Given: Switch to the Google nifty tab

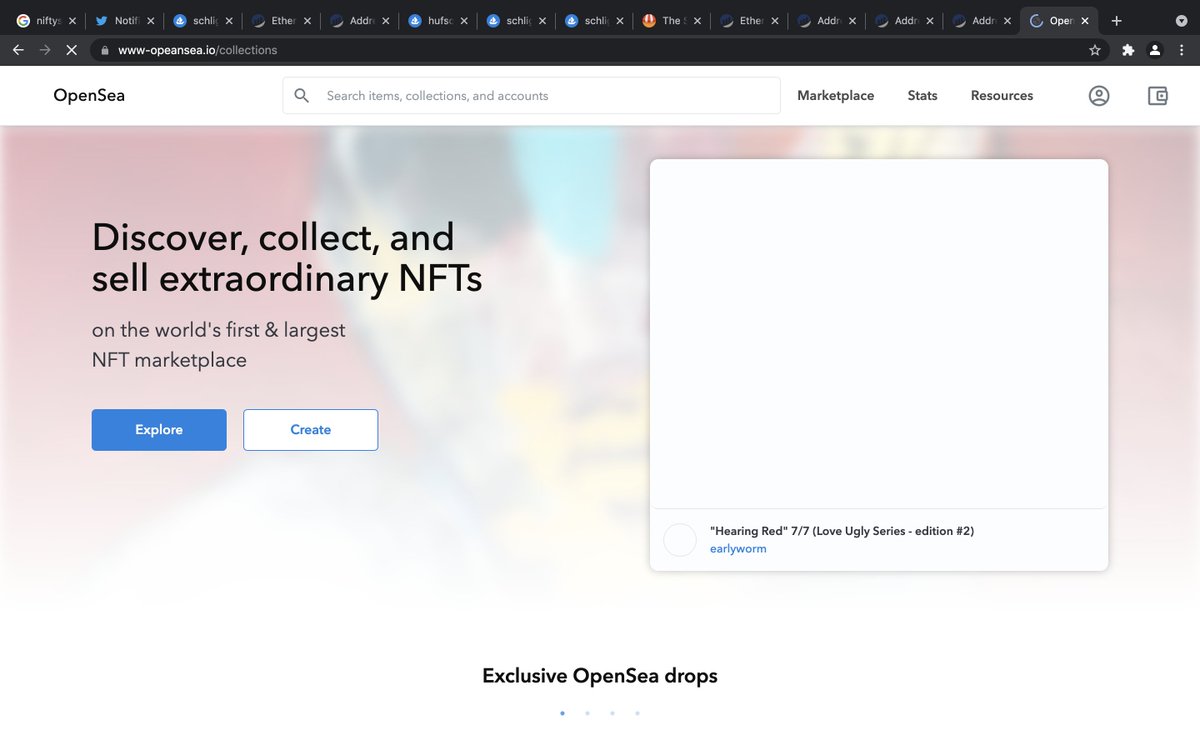Looking at the screenshot, I should [x=45, y=20].
